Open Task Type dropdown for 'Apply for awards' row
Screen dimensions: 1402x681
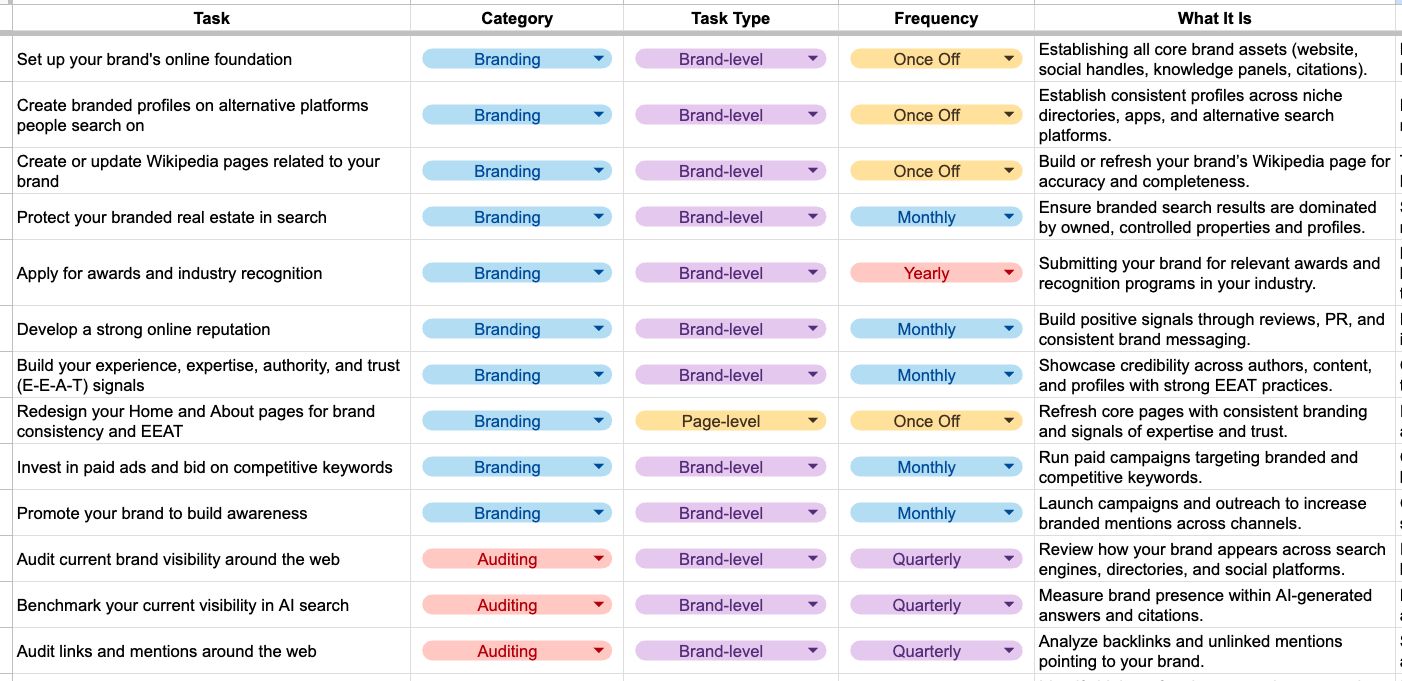[x=813, y=273]
